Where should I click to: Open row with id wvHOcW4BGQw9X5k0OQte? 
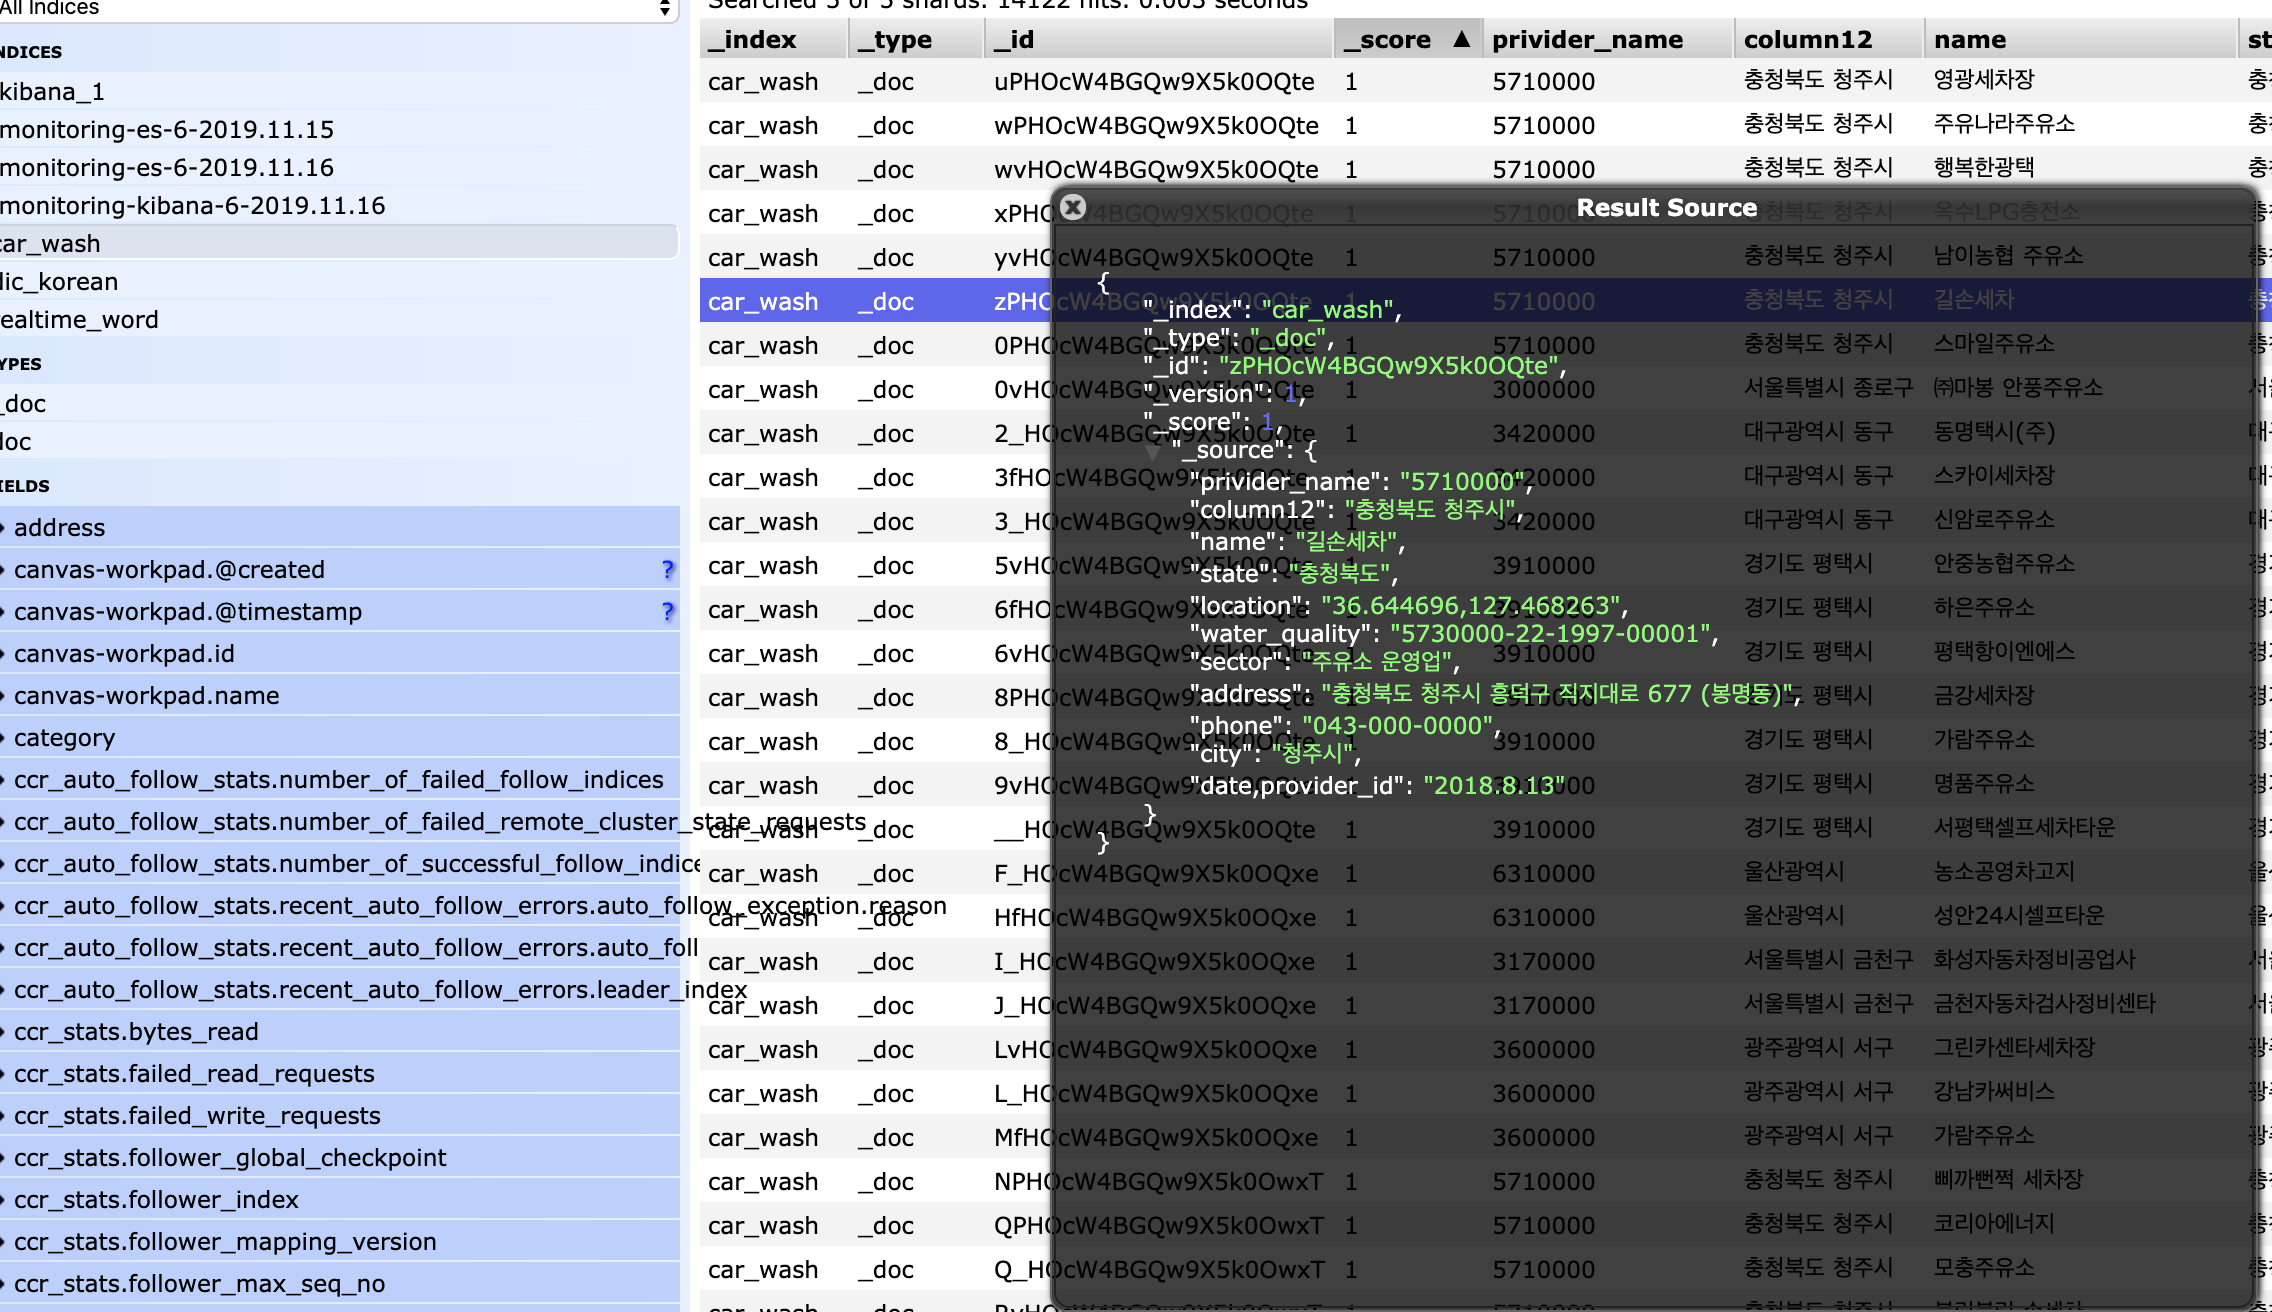pyautogui.click(x=1155, y=170)
